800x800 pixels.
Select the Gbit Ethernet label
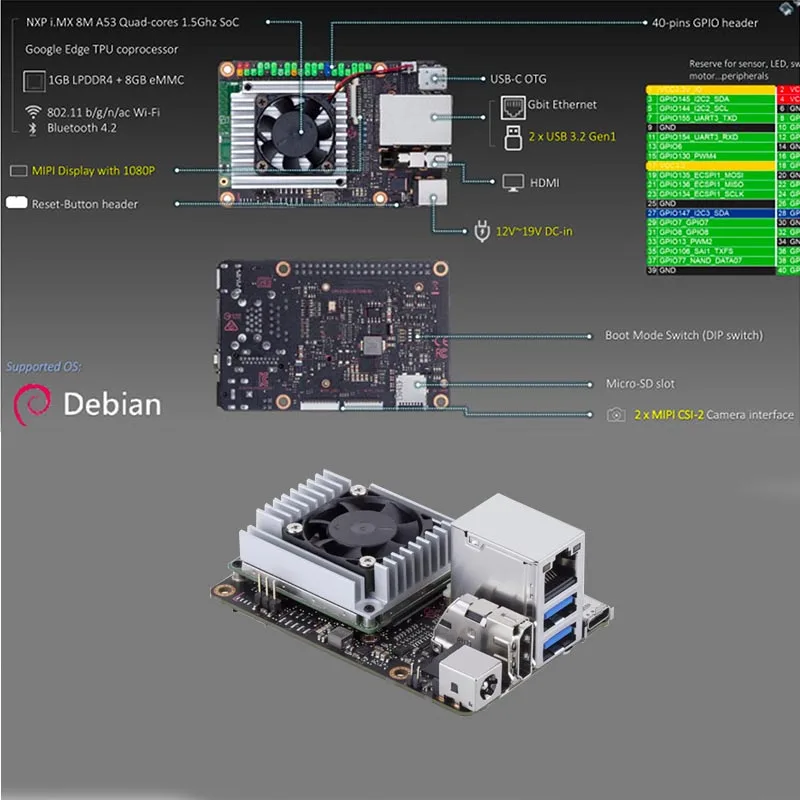pyautogui.click(x=562, y=105)
